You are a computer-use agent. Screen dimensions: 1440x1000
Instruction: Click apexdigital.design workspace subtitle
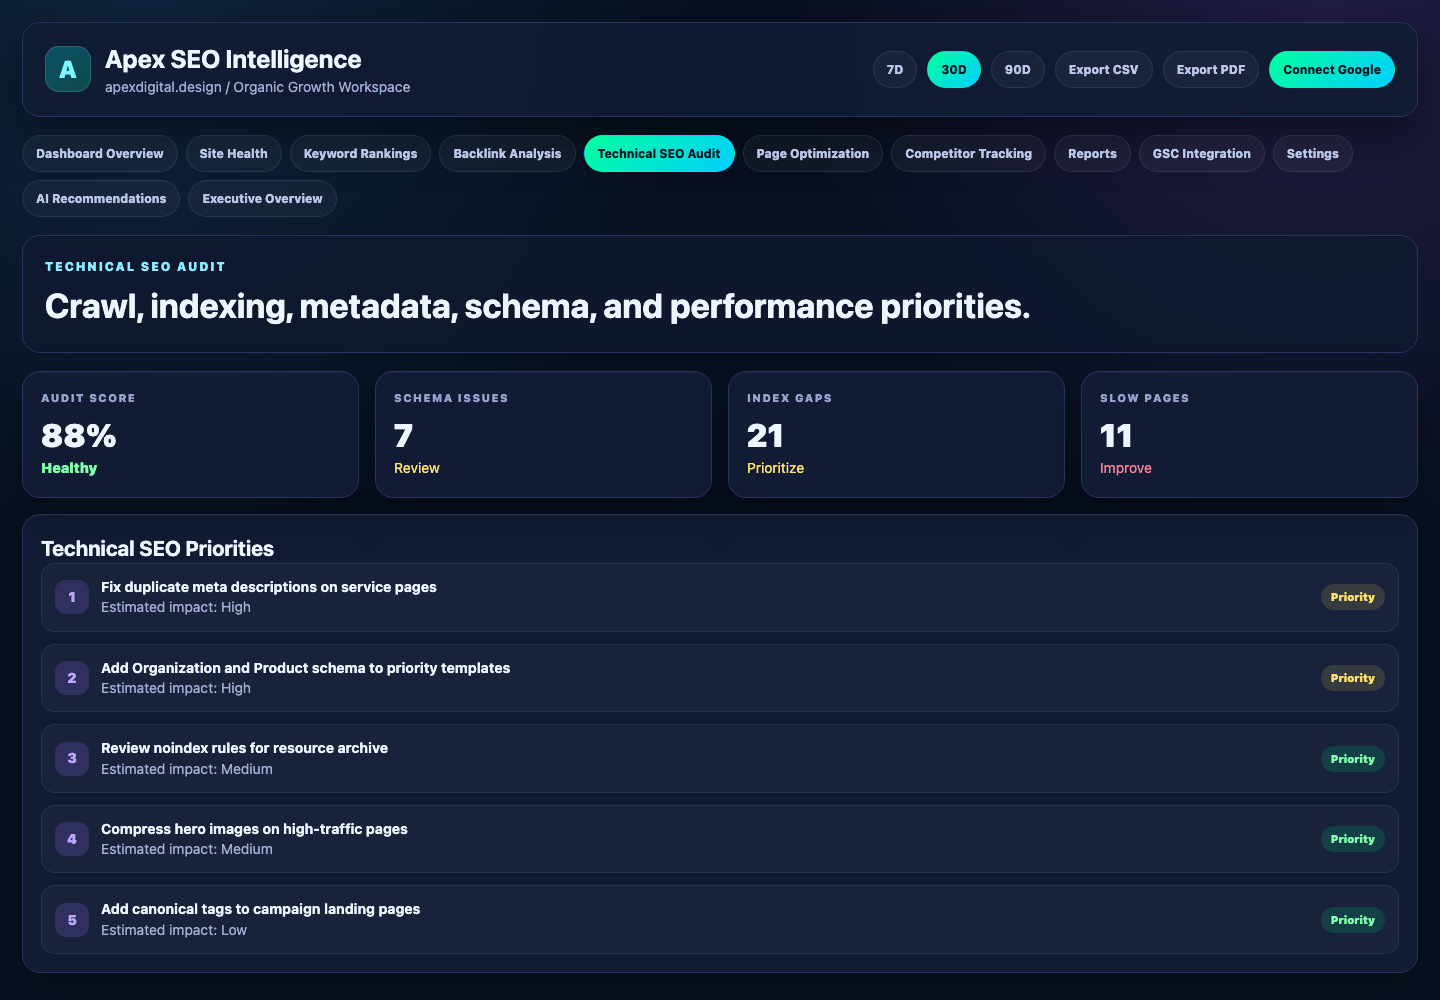point(258,87)
